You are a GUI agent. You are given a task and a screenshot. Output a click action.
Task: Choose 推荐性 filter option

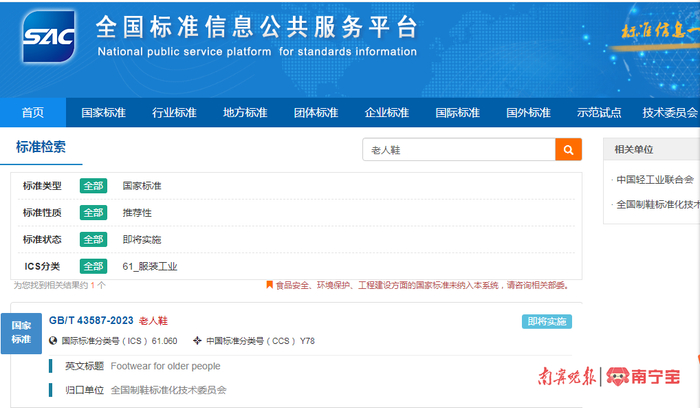click(x=137, y=212)
